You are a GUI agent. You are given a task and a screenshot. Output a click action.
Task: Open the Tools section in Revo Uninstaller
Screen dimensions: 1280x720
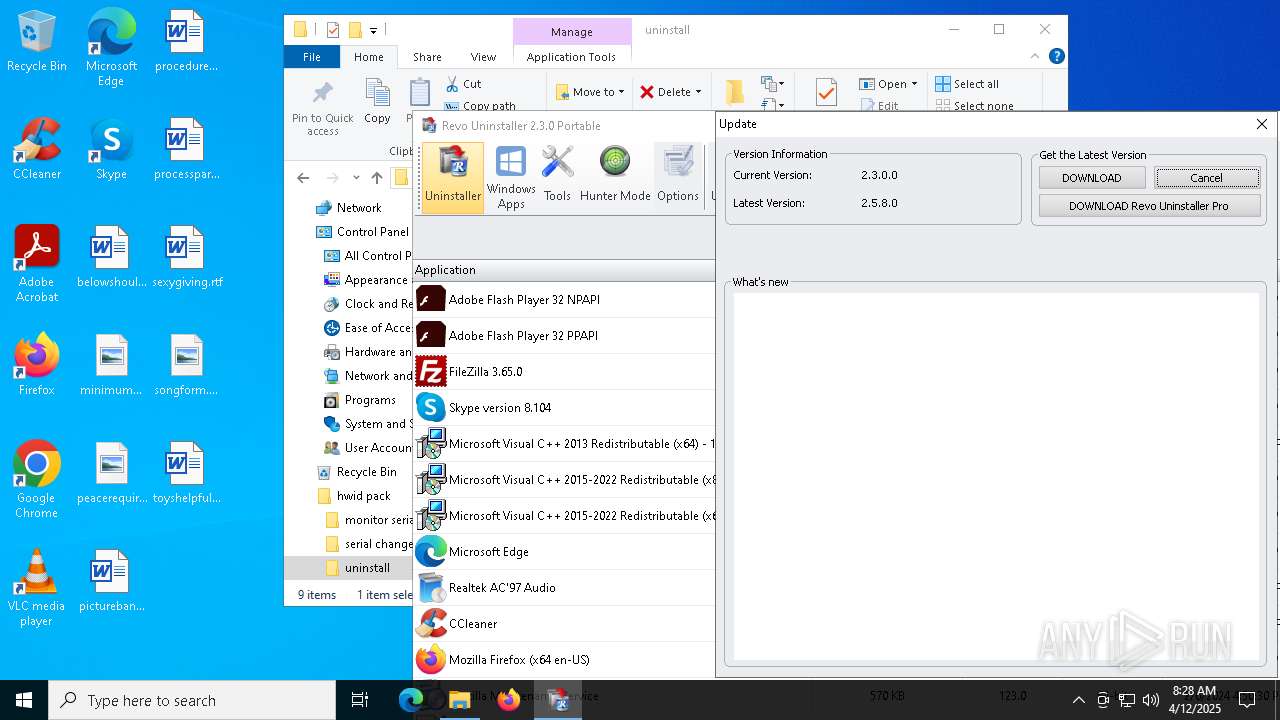(x=557, y=176)
